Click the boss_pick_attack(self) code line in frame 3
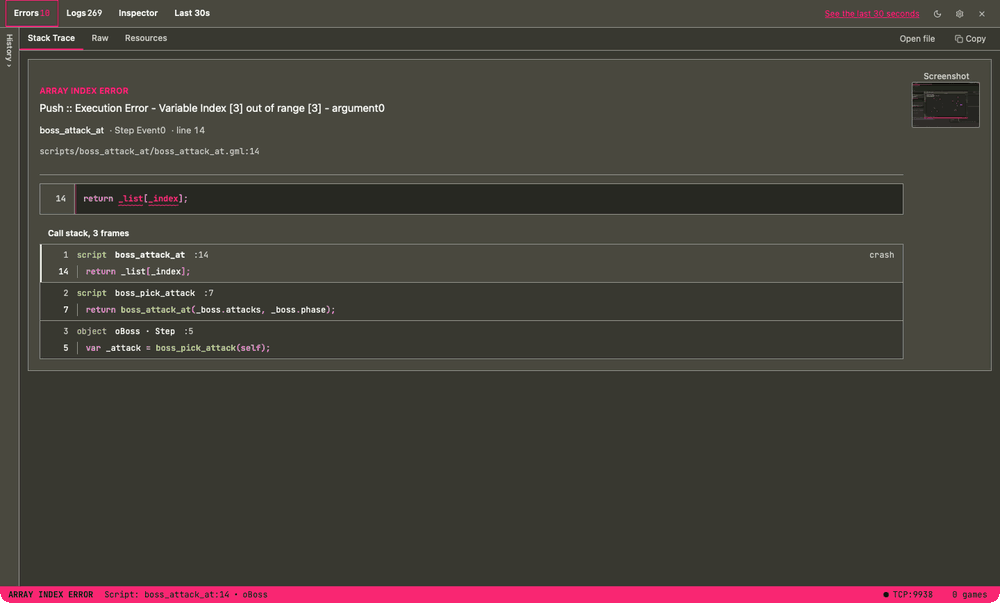Viewport: 1000px width, 603px height. (178, 348)
